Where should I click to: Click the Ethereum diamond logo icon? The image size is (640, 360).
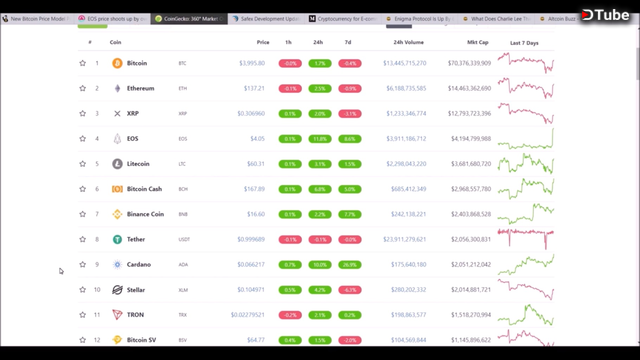(117, 89)
